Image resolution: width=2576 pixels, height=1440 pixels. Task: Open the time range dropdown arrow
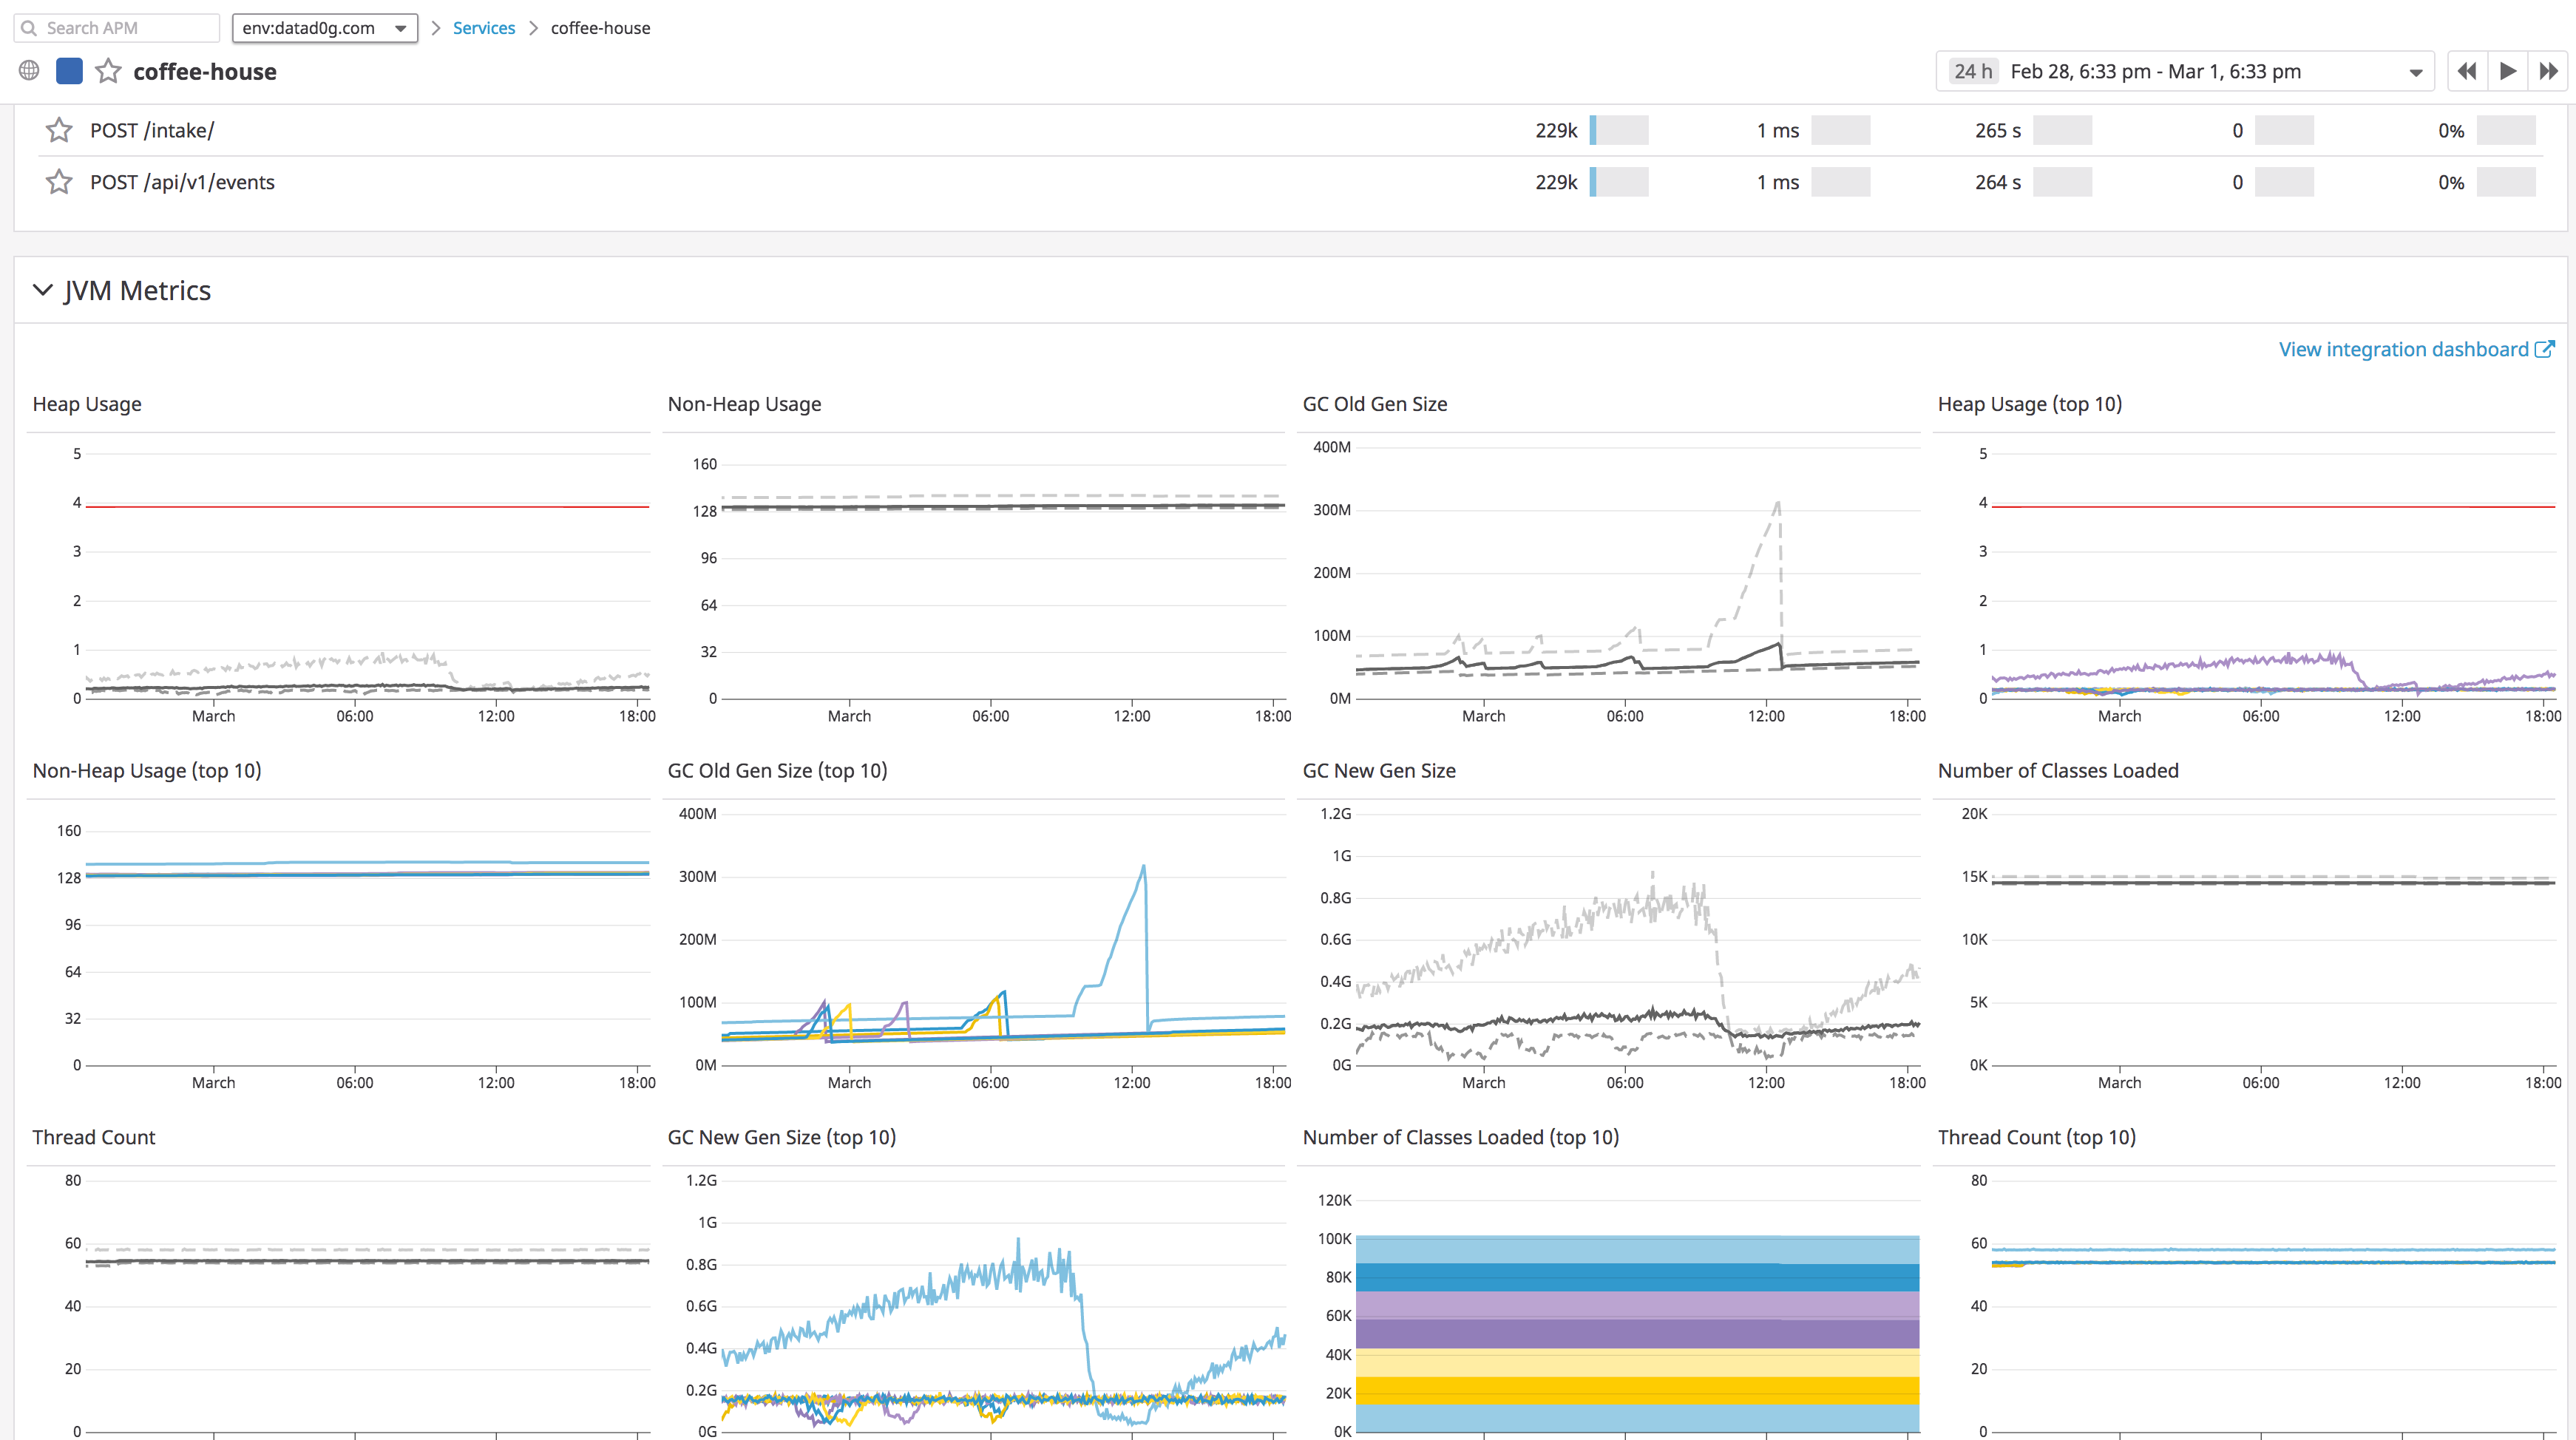[x=2415, y=72]
